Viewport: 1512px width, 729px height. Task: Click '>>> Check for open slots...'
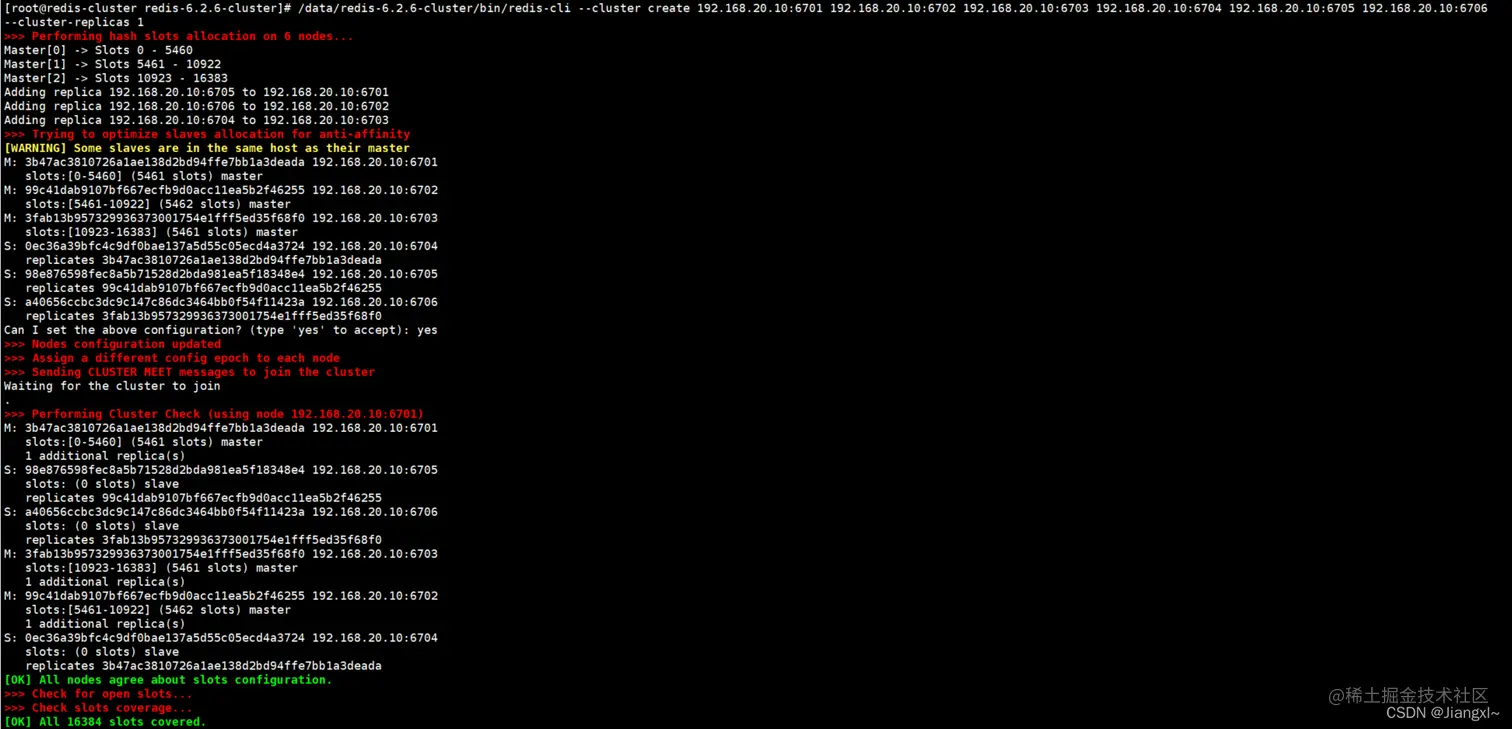(99, 694)
